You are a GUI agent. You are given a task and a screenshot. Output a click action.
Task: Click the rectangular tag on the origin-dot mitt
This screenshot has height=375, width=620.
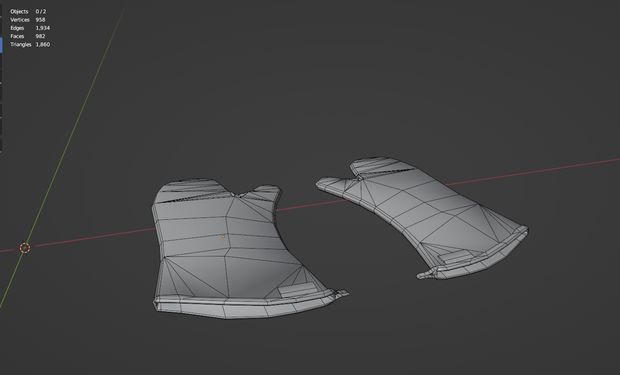(297, 290)
